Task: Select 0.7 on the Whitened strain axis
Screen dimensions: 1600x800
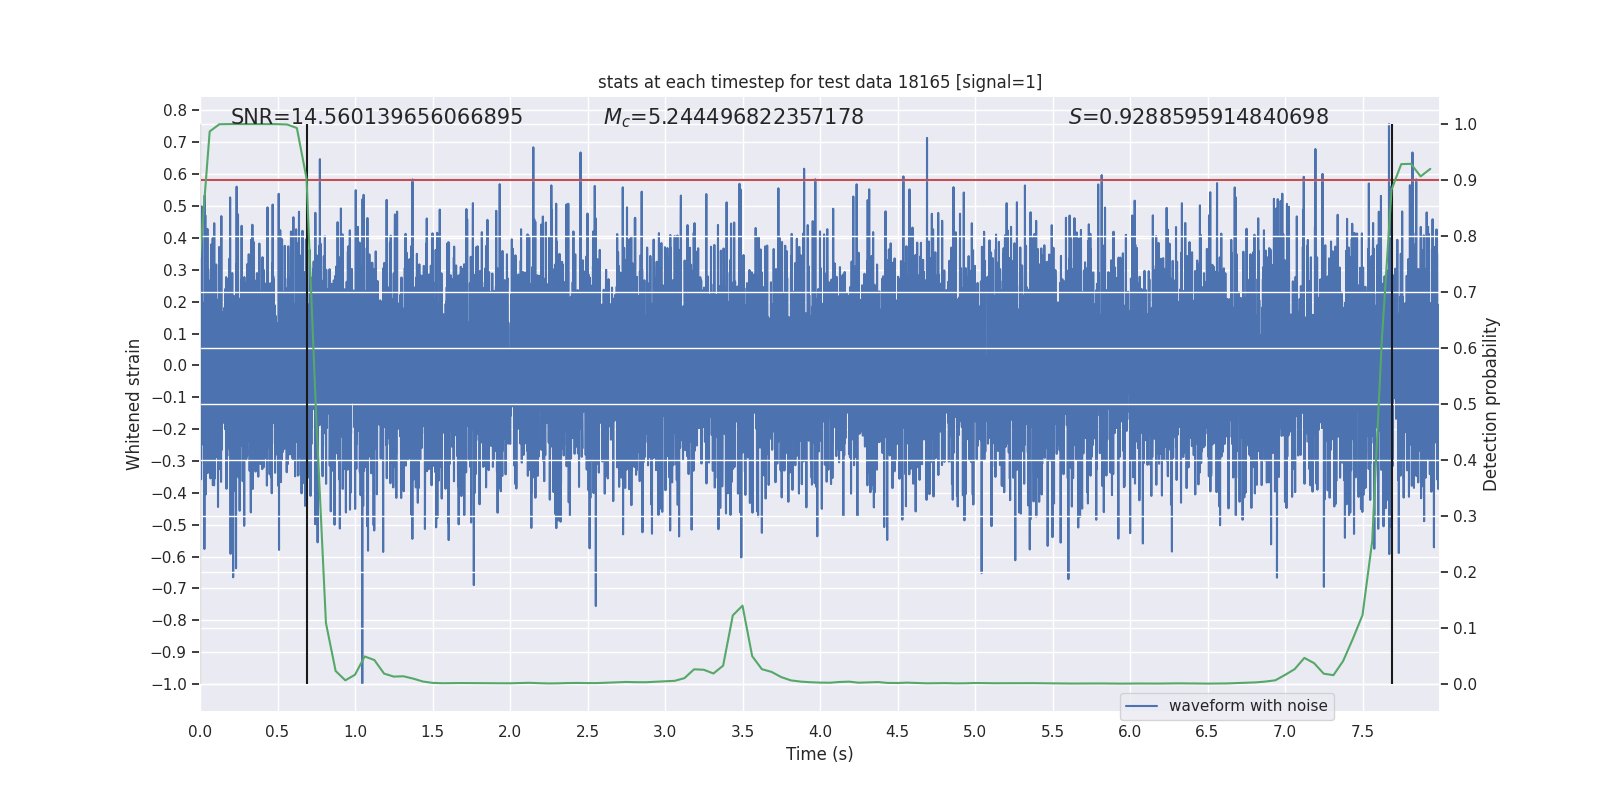Action: pos(175,142)
